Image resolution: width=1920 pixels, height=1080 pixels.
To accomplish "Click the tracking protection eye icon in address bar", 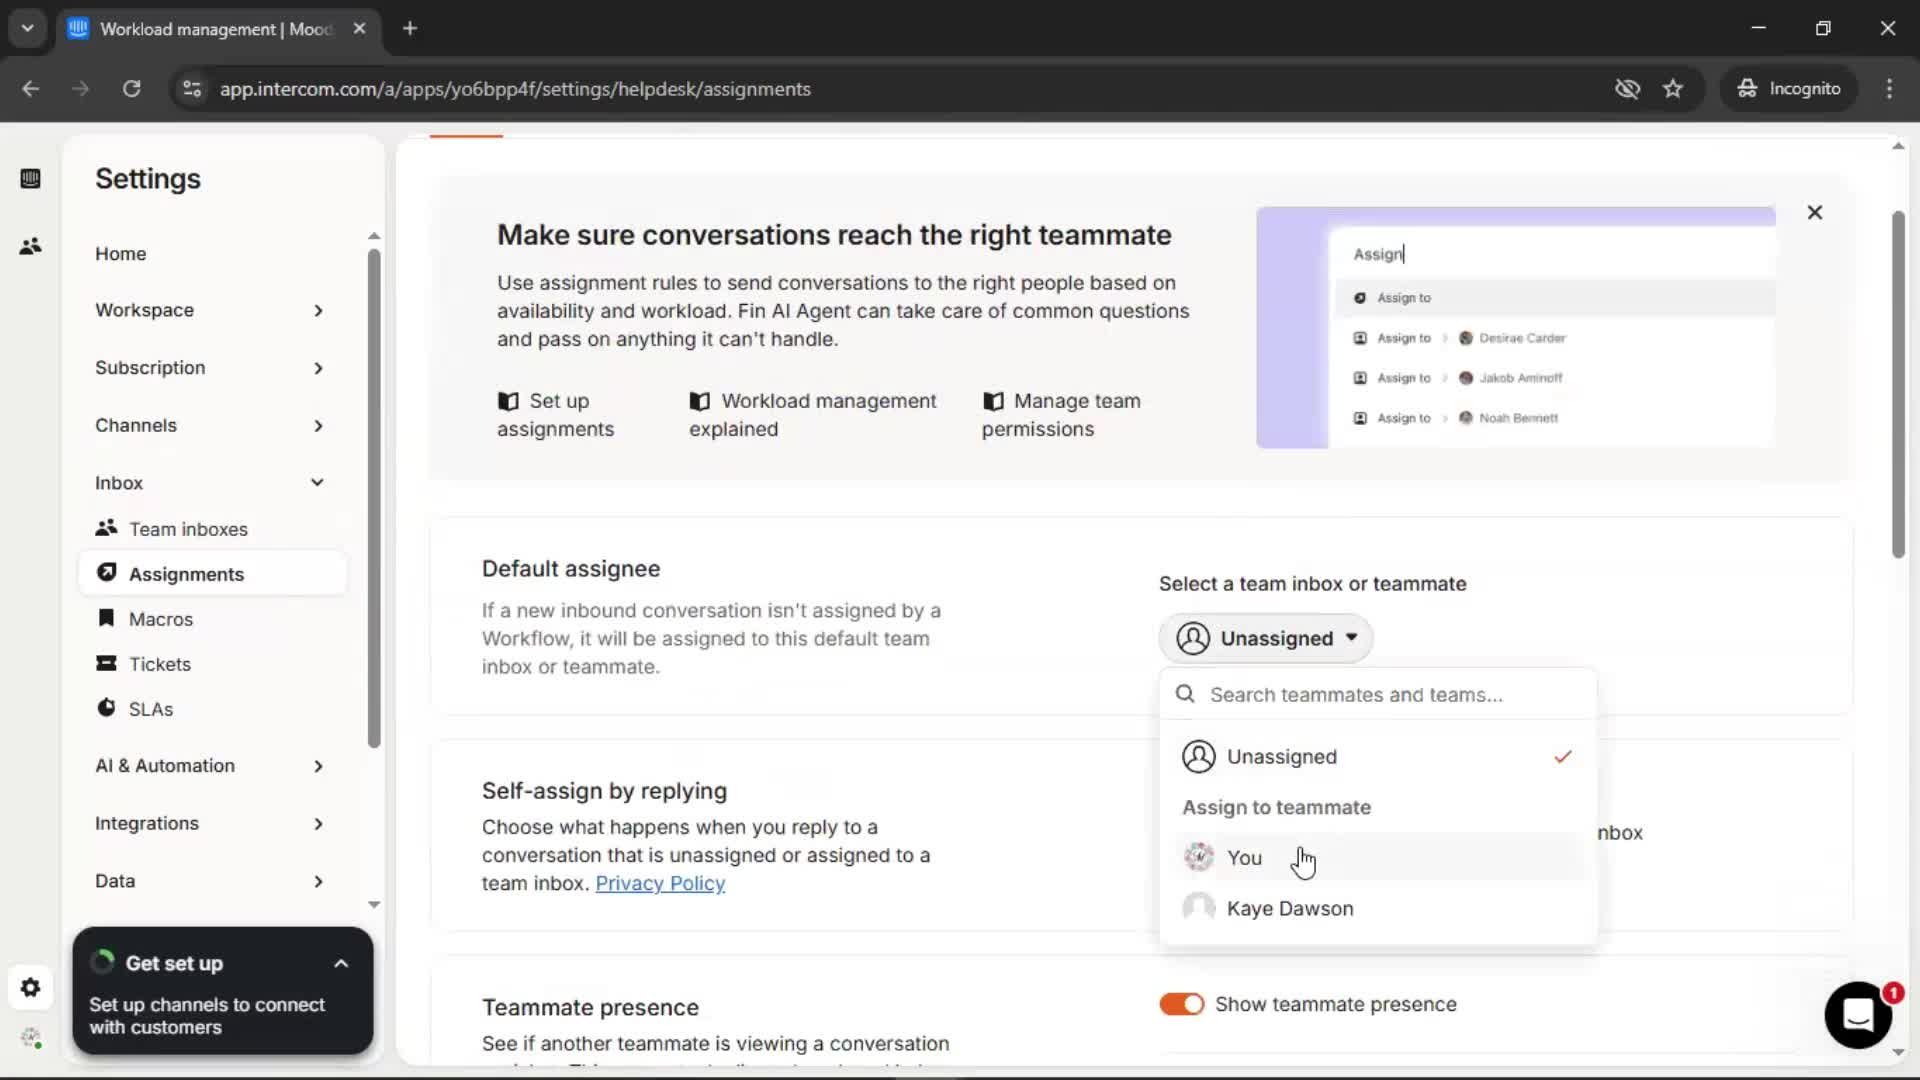I will point(1627,89).
